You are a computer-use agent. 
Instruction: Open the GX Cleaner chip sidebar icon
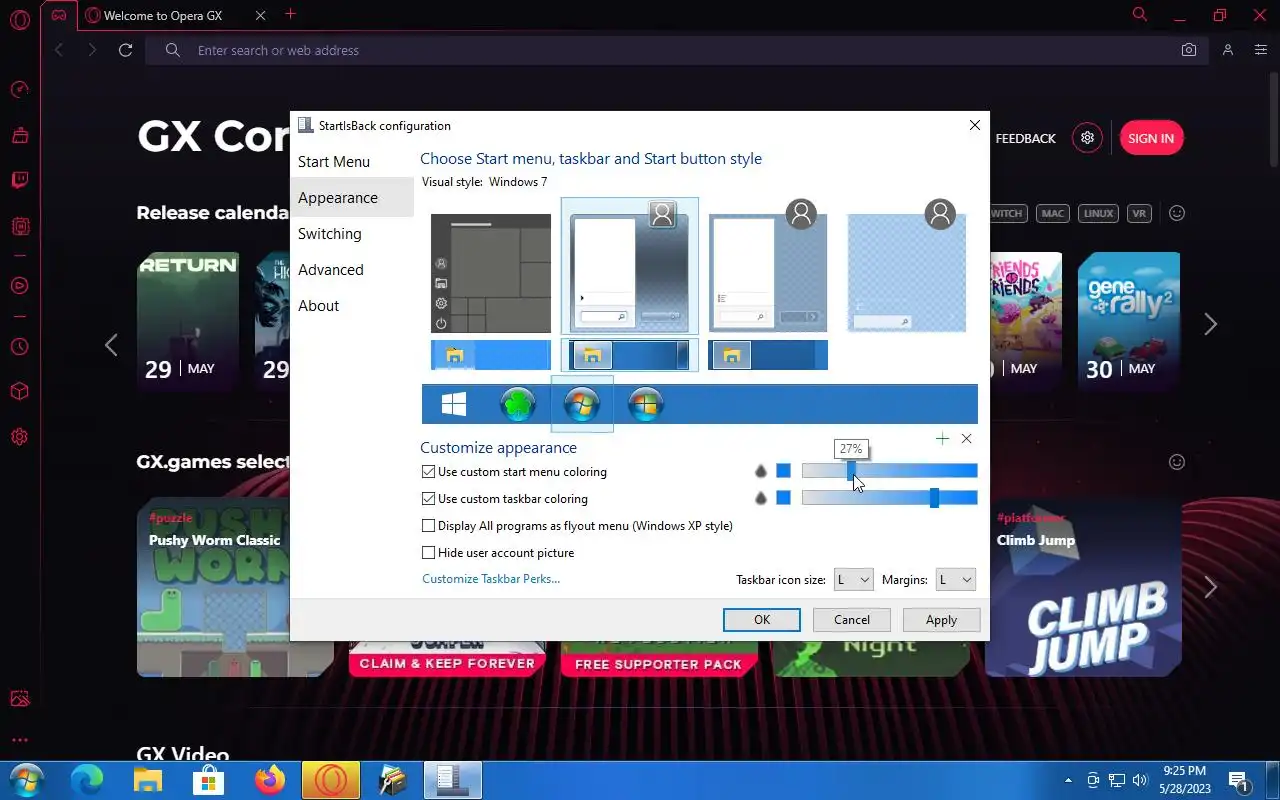tap(19, 227)
